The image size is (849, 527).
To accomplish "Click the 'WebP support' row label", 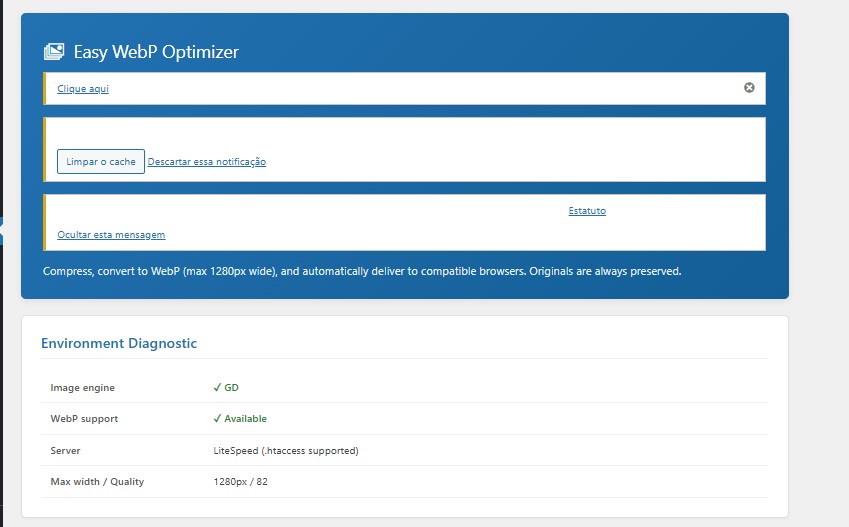I will (84, 419).
